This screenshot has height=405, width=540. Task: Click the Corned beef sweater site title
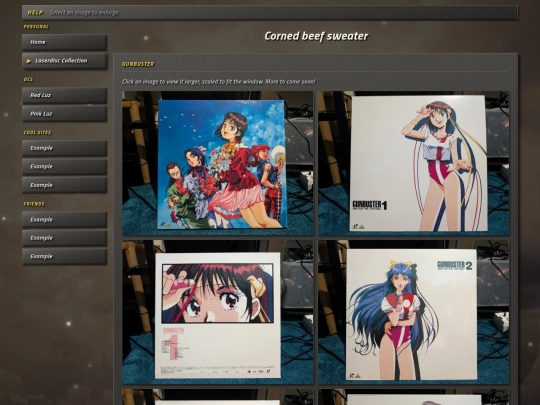tap(316, 36)
